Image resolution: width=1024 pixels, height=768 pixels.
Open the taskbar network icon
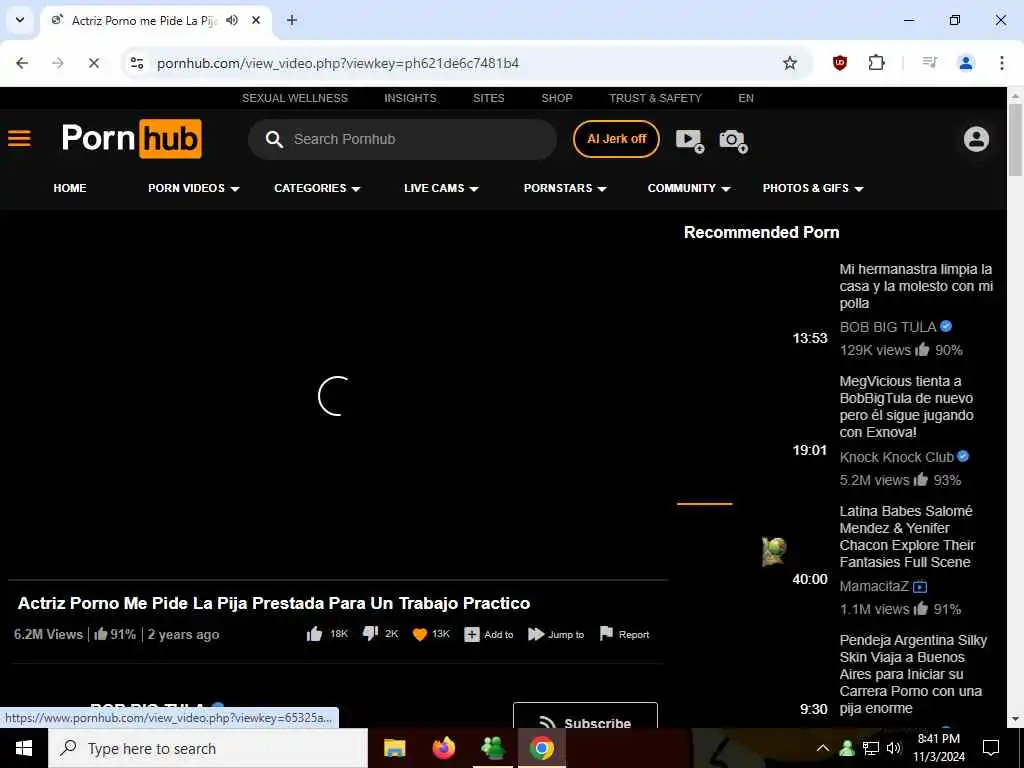pyautogui.click(x=871, y=748)
